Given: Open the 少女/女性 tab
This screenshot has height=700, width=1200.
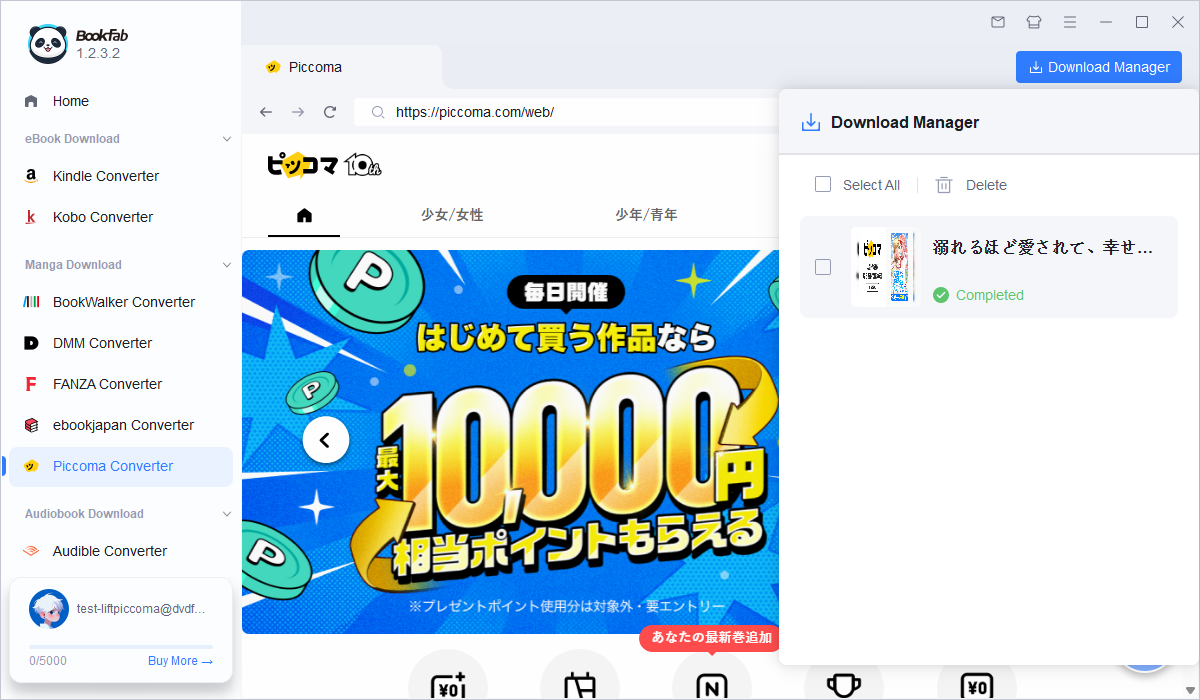Looking at the screenshot, I should (x=452, y=215).
